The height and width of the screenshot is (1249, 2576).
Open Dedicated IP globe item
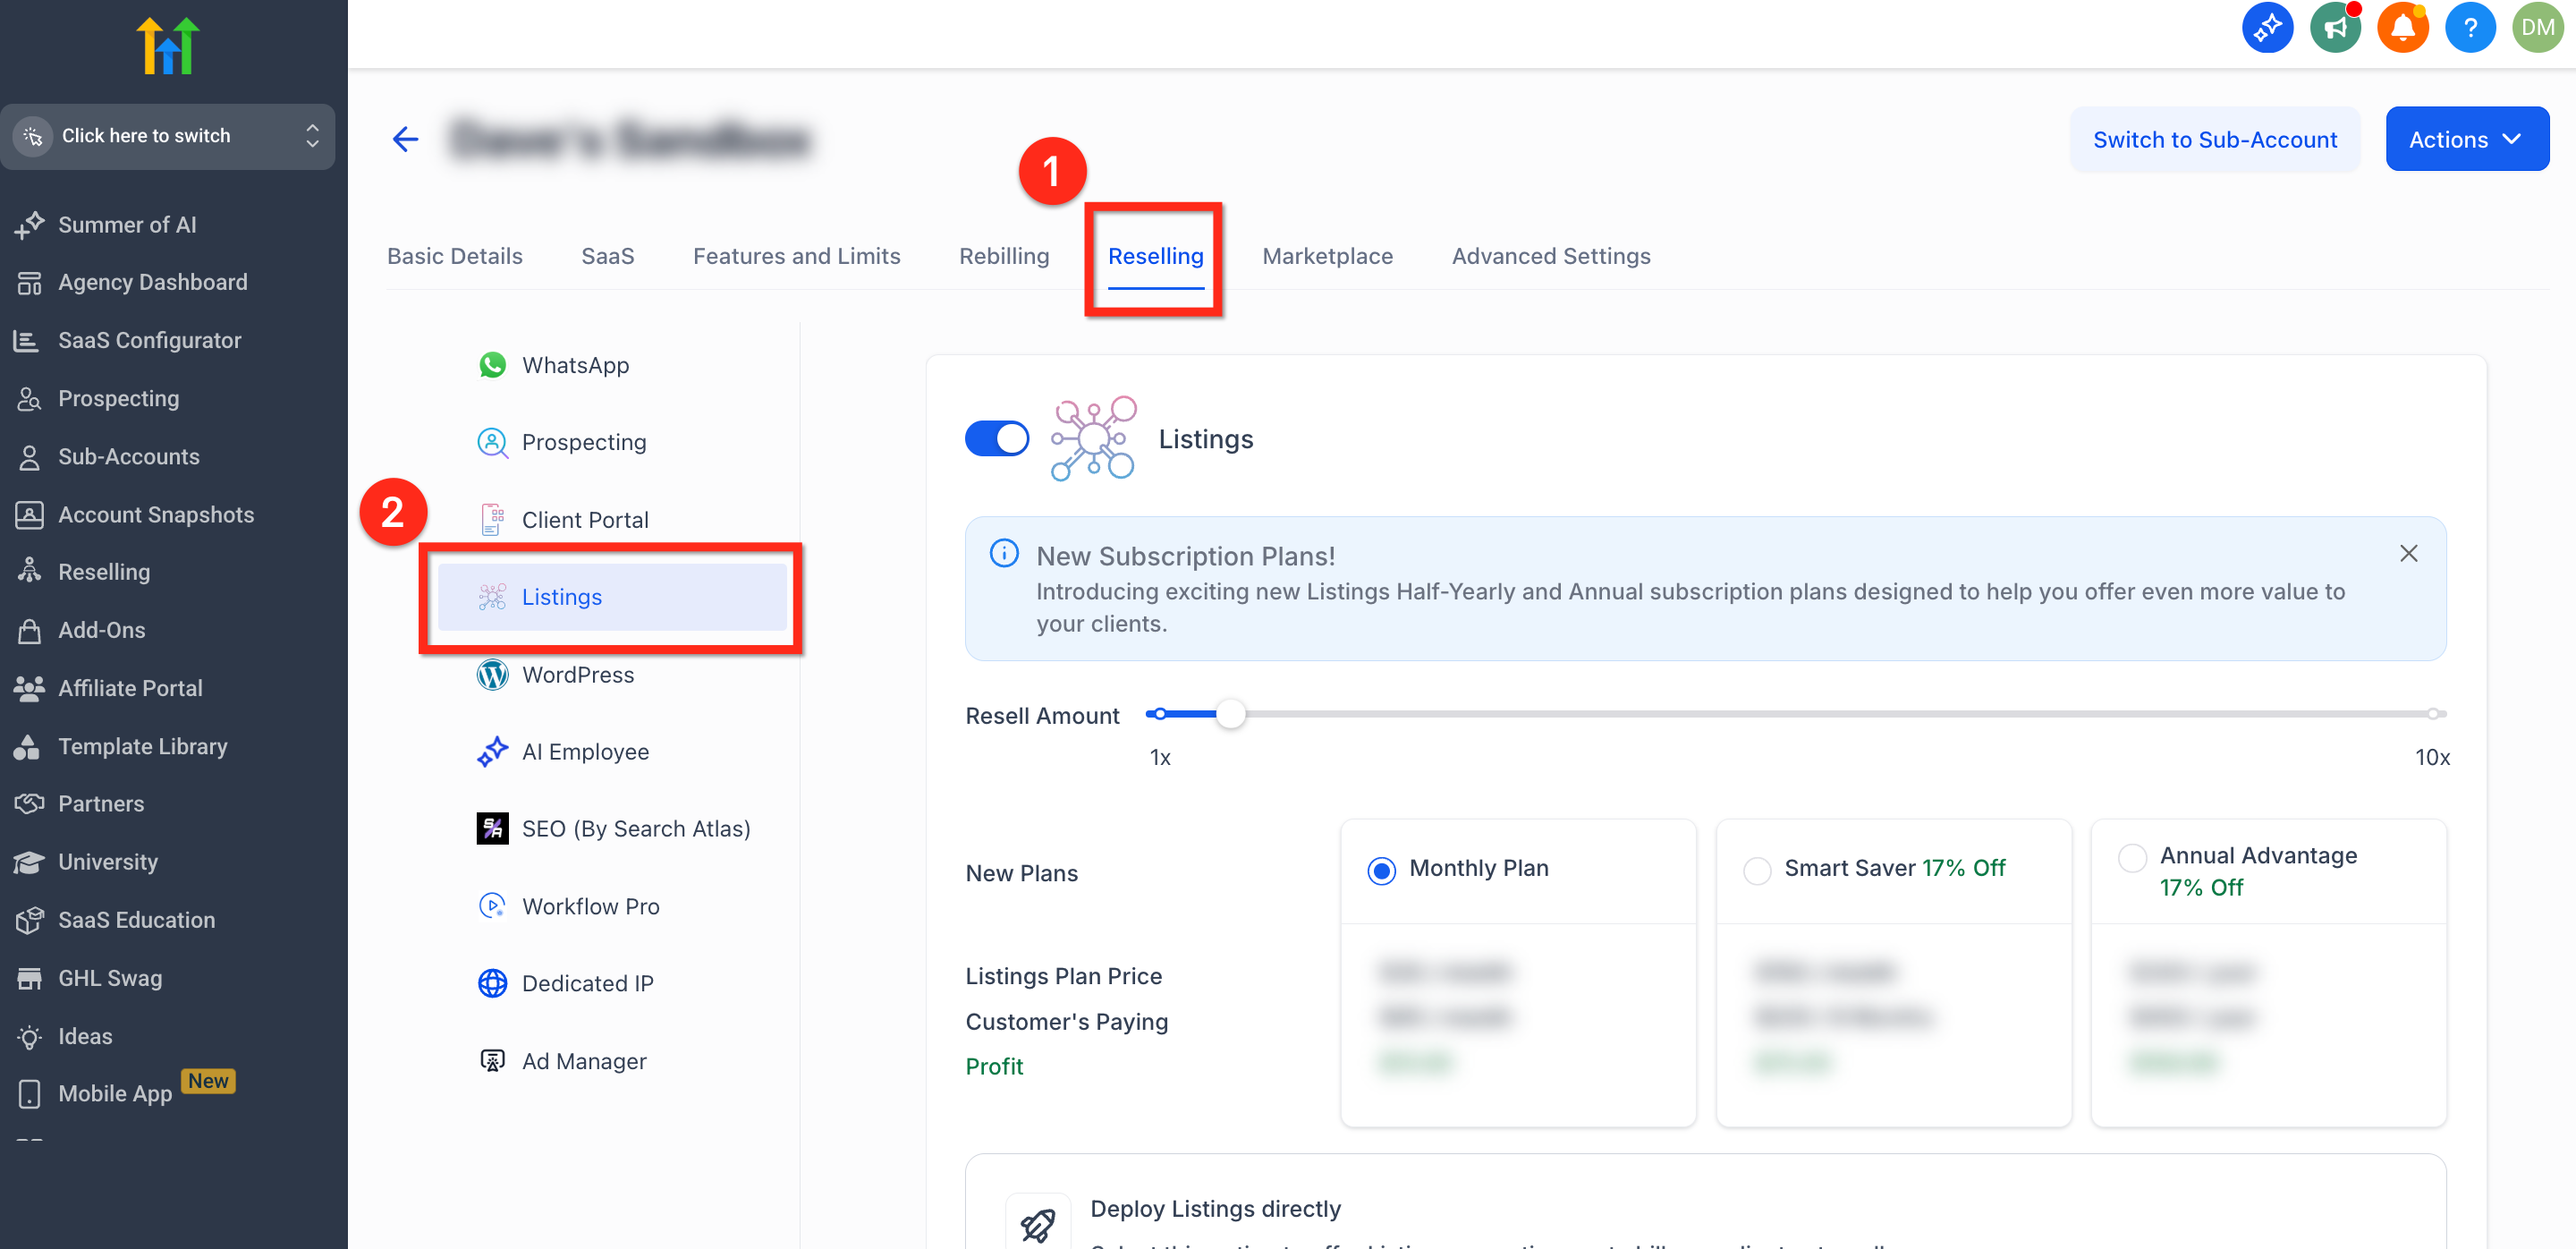pos(587,983)
